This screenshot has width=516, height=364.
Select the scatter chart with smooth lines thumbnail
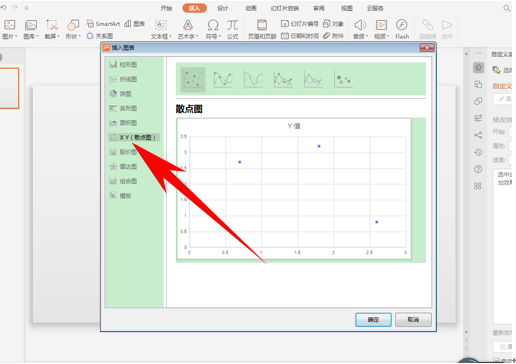point(253,79)
